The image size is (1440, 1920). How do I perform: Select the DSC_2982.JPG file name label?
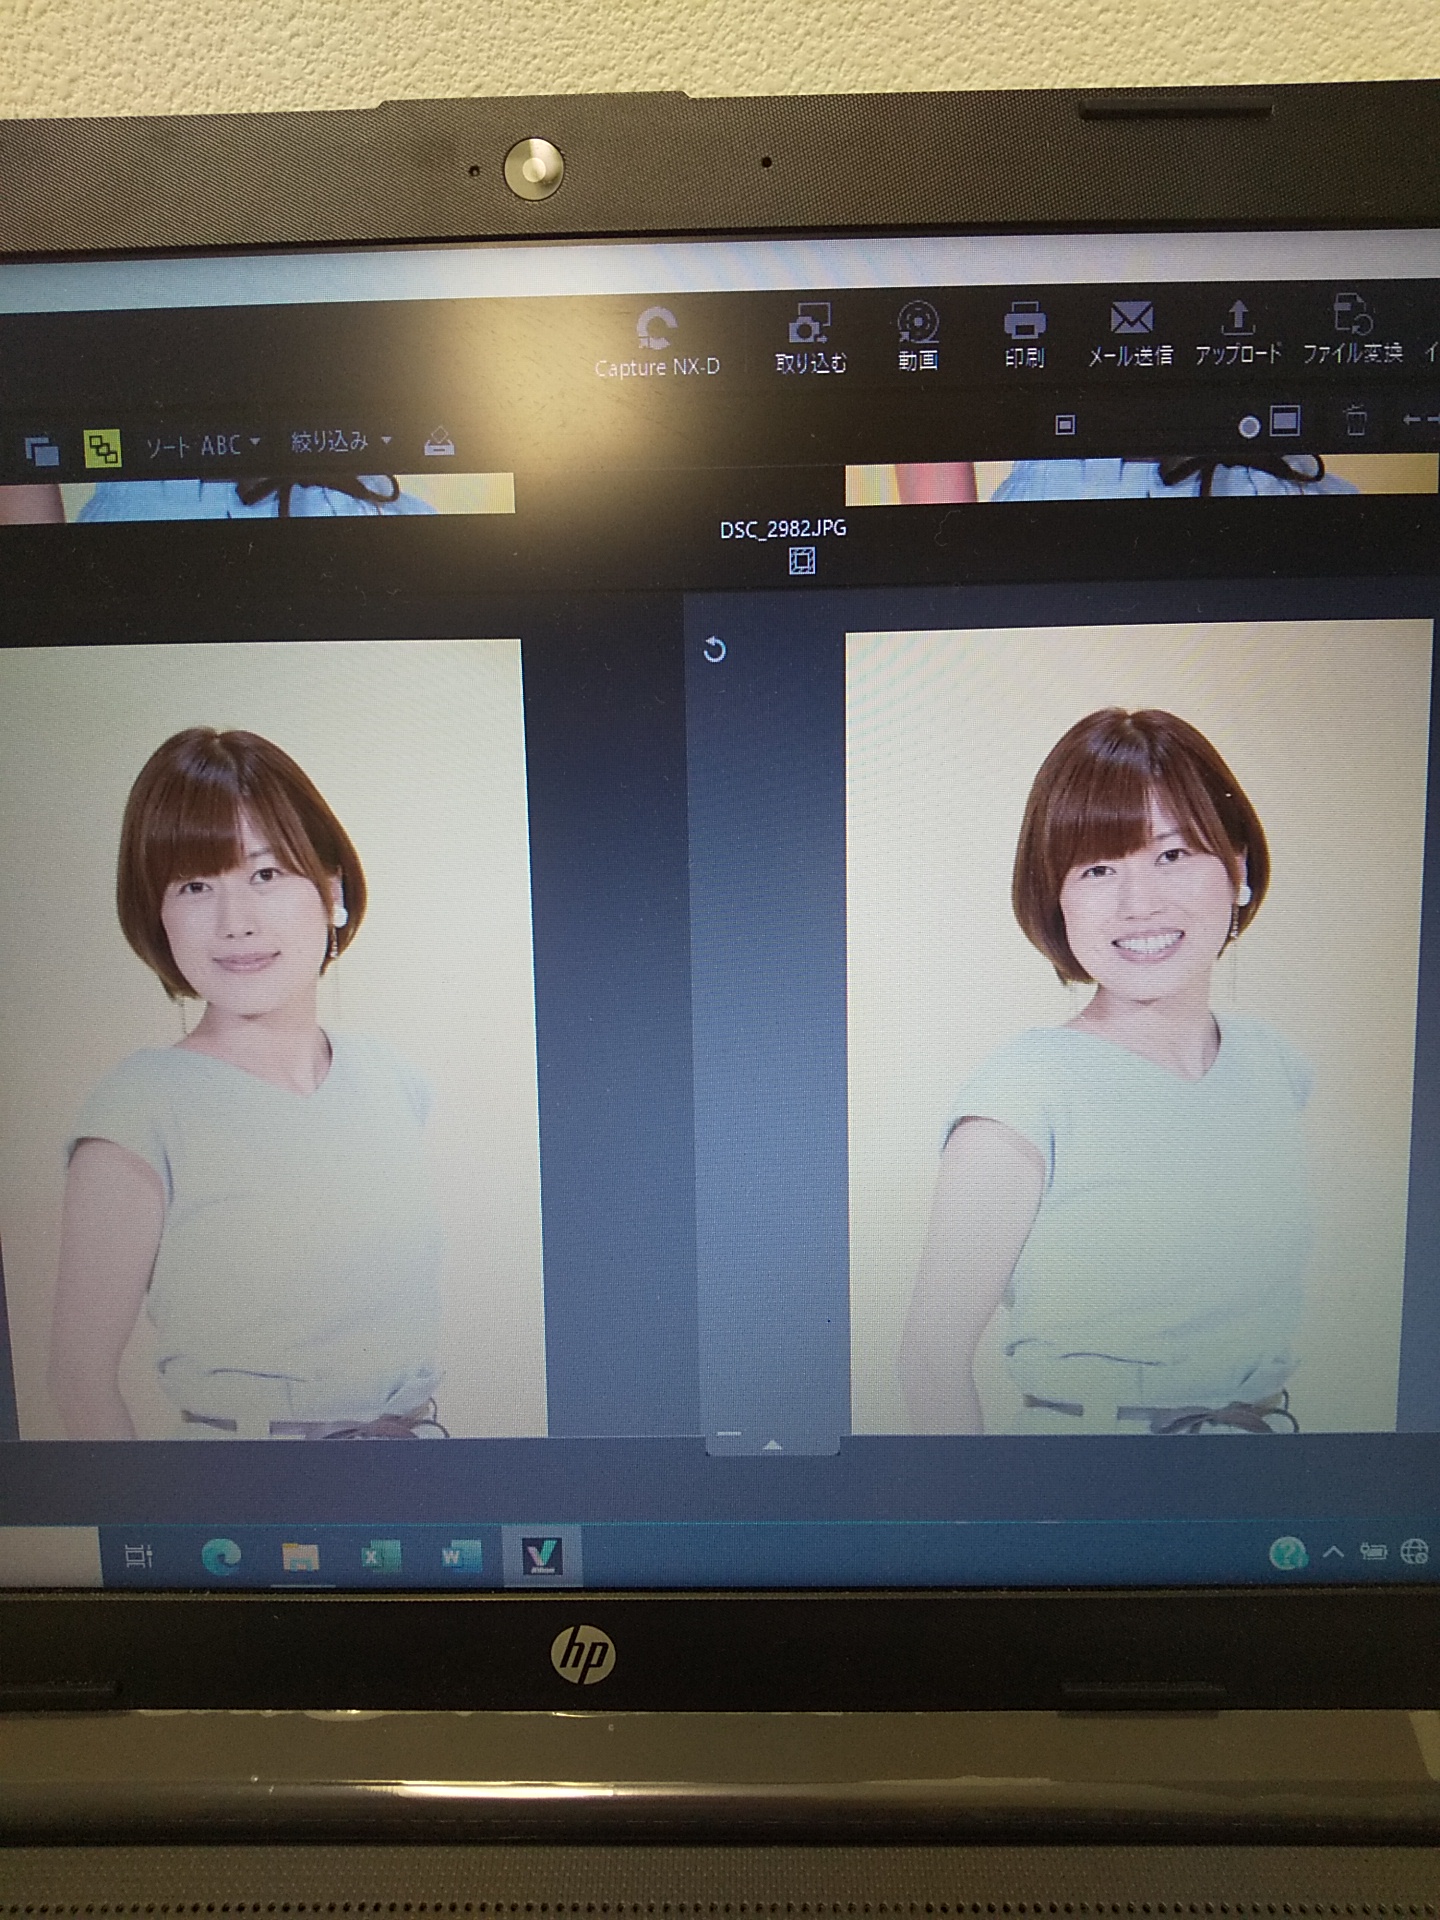[783, 529]
